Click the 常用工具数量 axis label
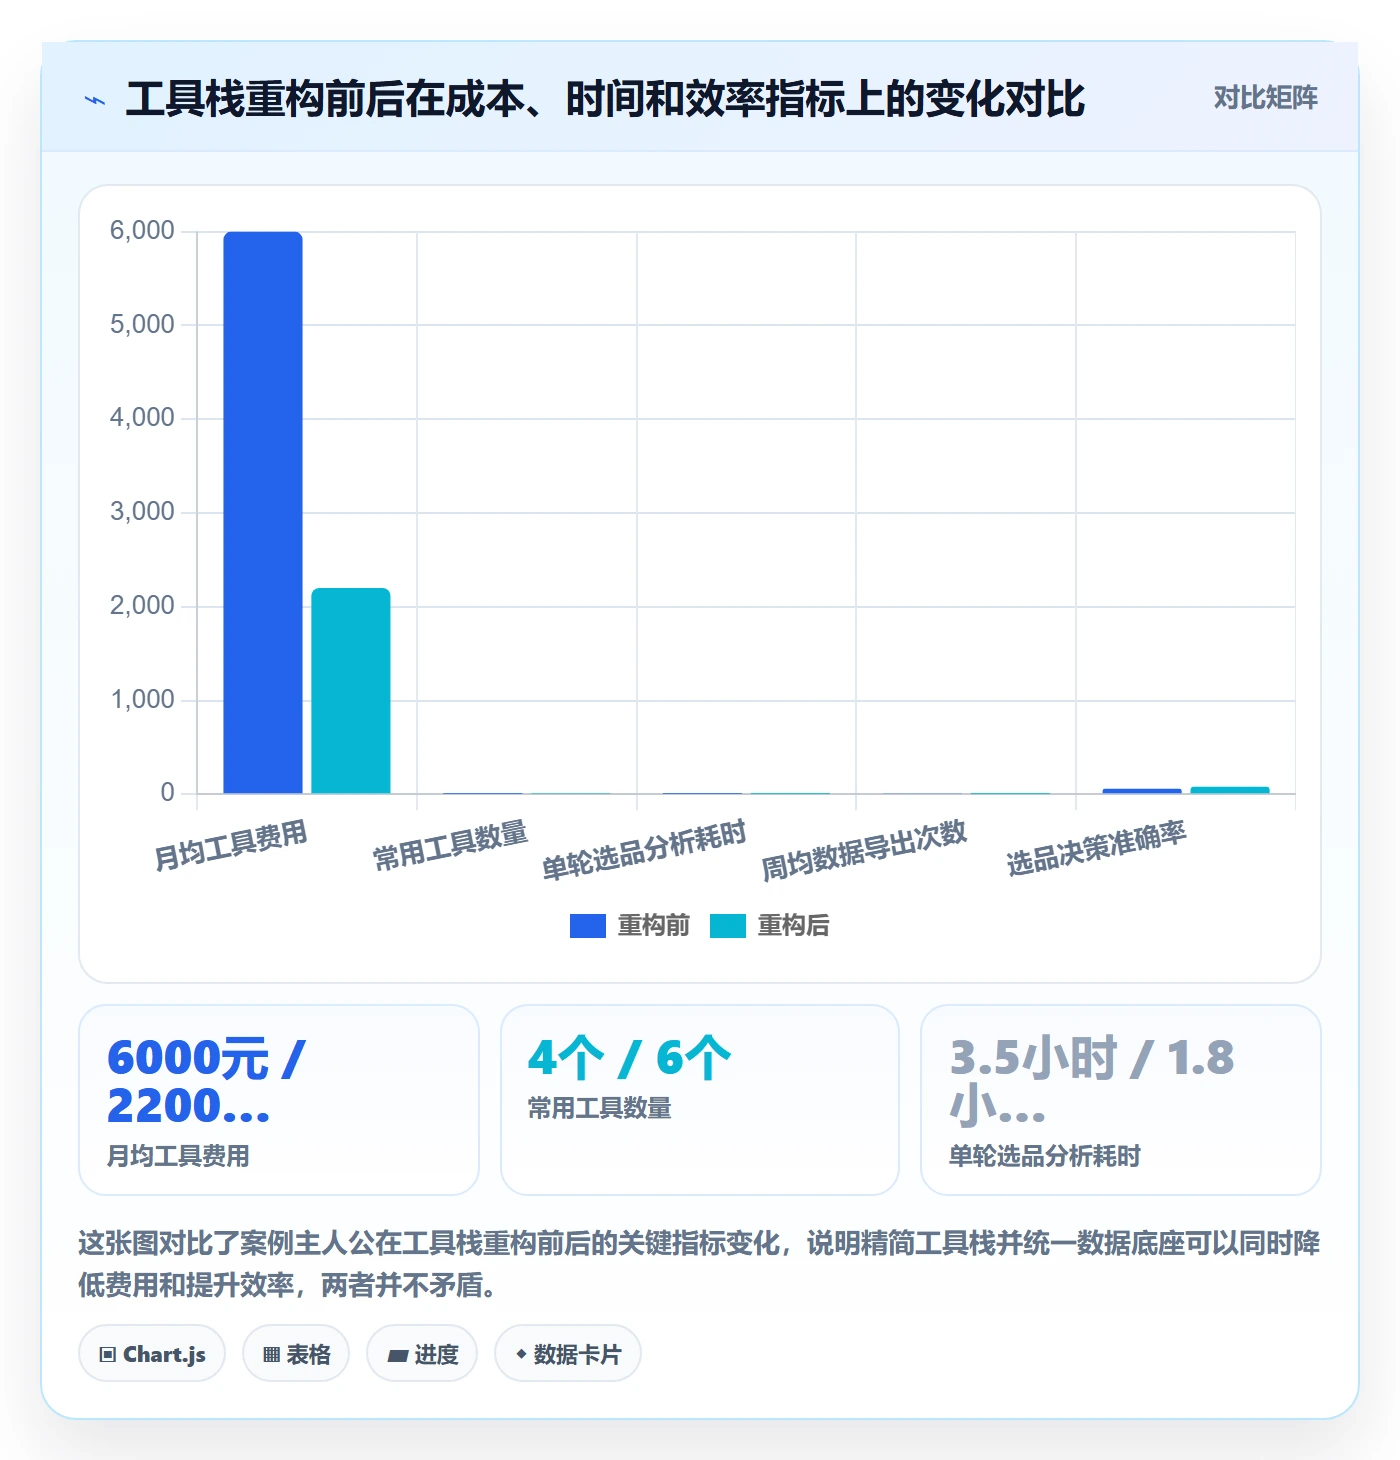This screenshot has height=1460, width=1400. (450, 846)
